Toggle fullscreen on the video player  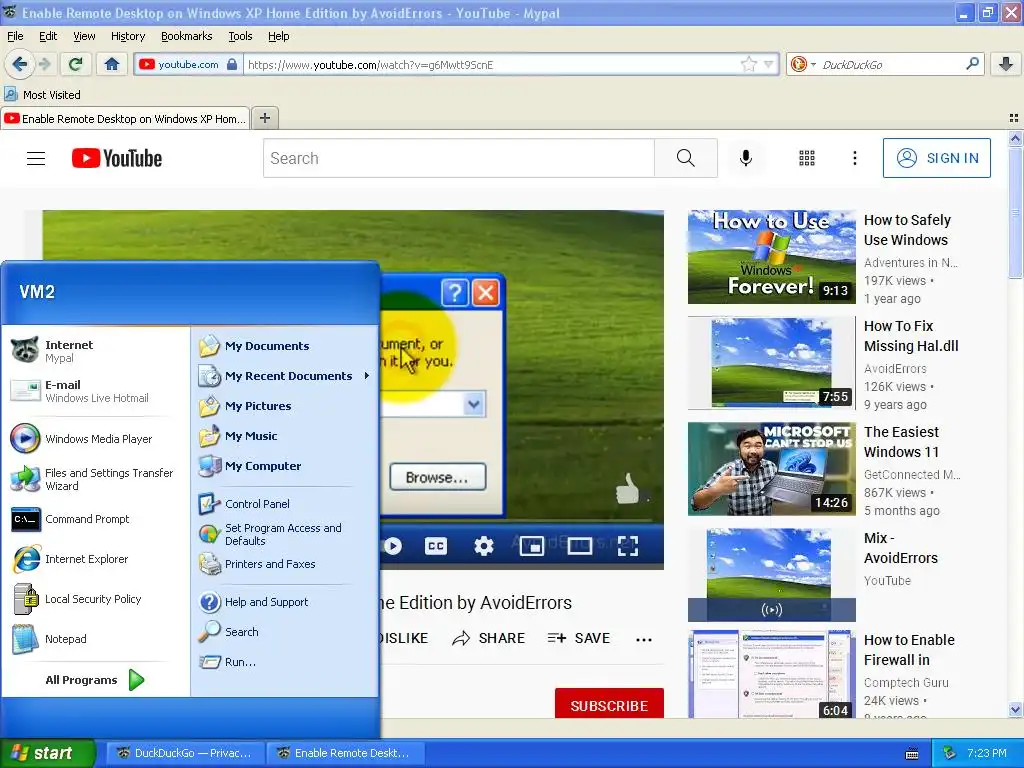click(628, 545)
